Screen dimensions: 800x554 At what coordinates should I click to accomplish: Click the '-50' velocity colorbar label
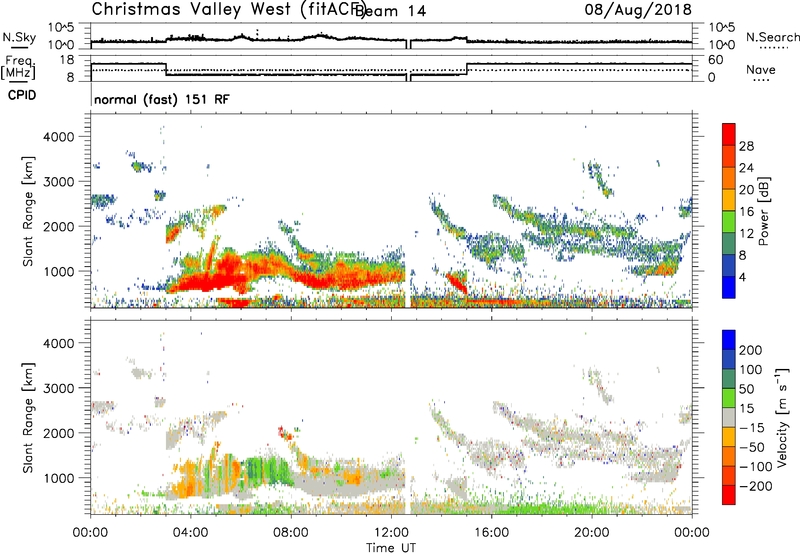[x=752, y=447]
